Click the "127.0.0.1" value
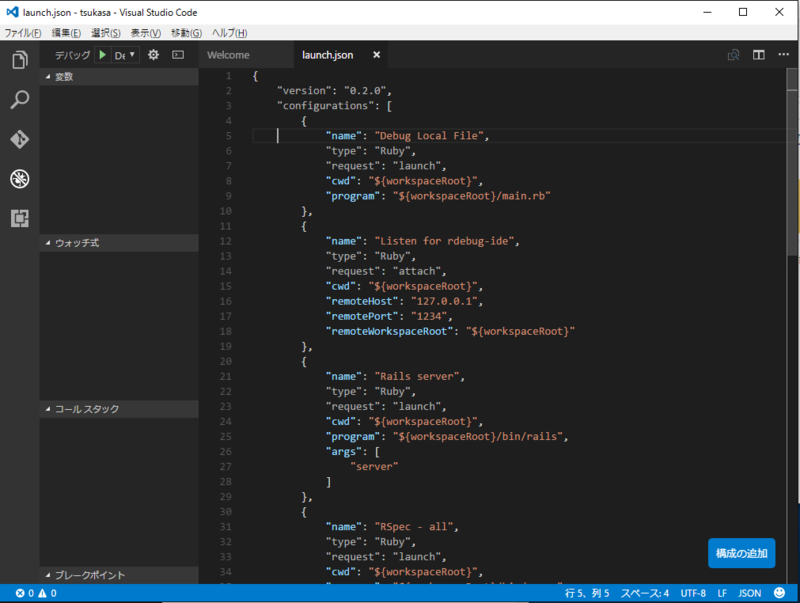This screenshot has width=800, height=603. pos(444,302)
